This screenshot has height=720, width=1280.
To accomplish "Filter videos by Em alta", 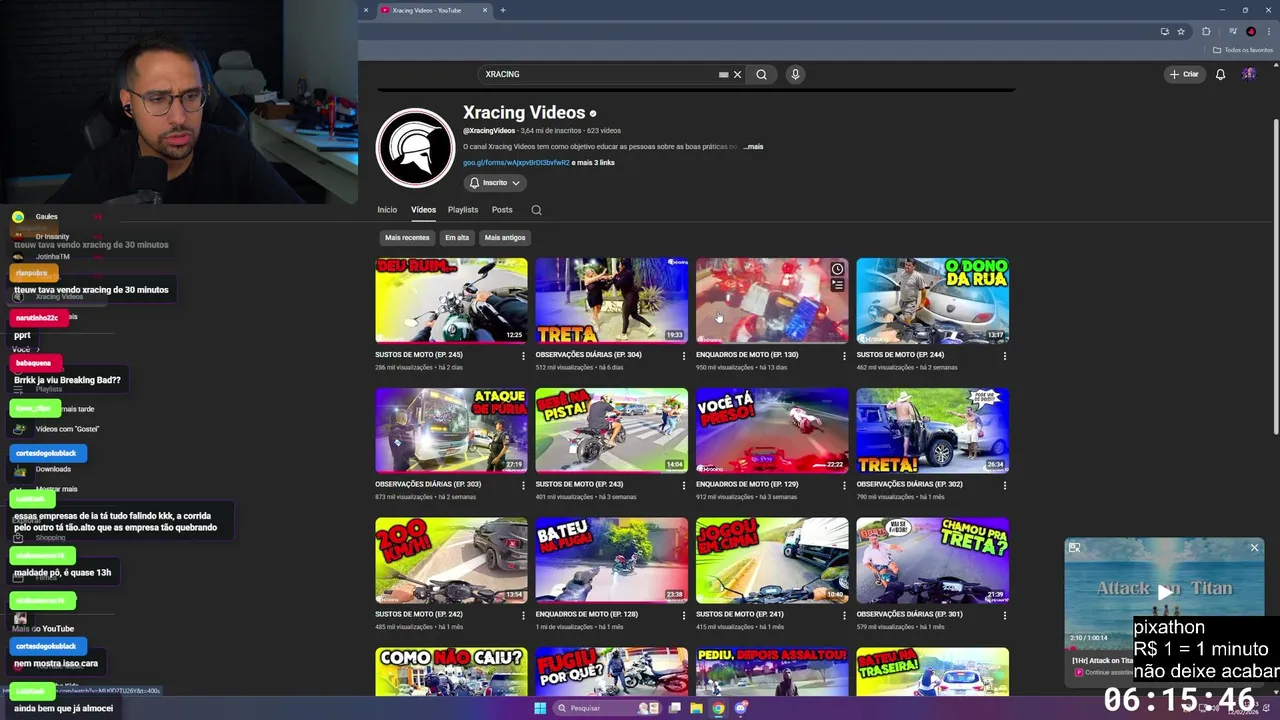I will (x=457, y=238).
